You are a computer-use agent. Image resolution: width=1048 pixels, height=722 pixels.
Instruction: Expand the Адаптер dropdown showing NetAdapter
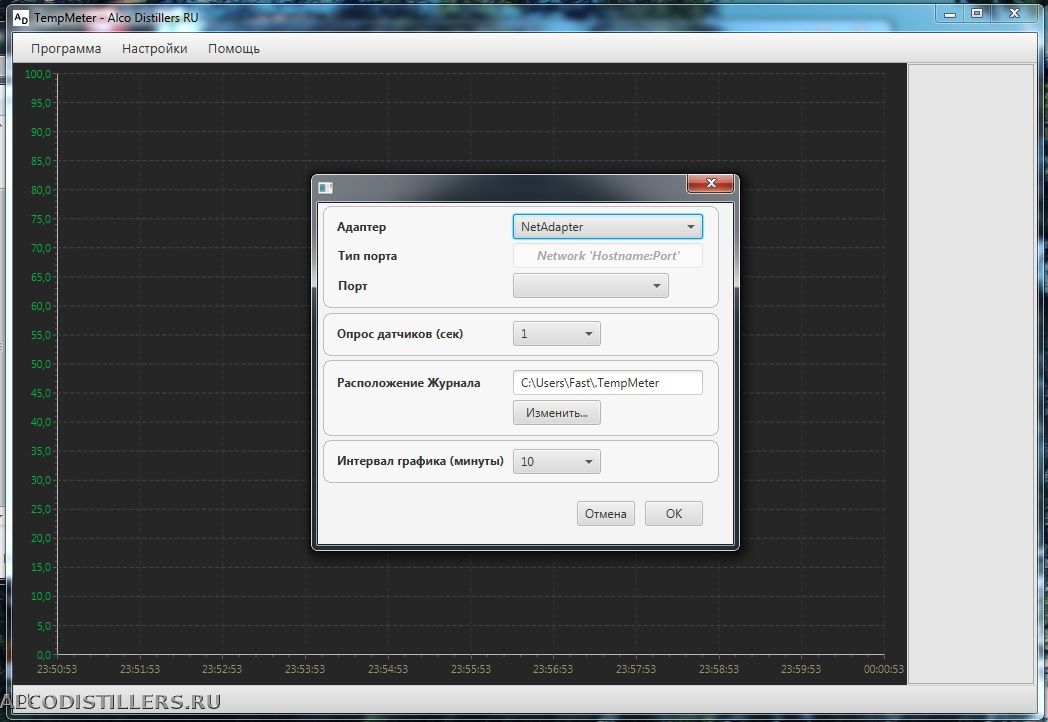pos(607,227)
